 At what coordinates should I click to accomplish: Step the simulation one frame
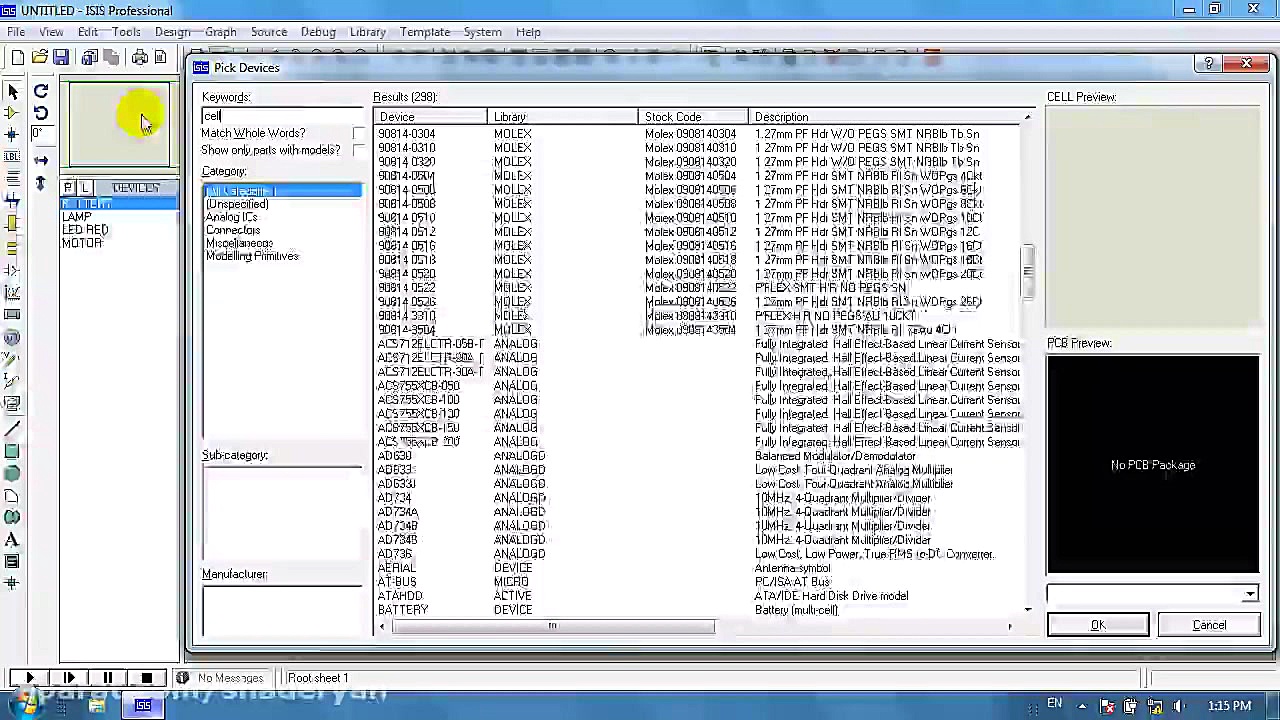pyautogui.click(x=68, y=678)
